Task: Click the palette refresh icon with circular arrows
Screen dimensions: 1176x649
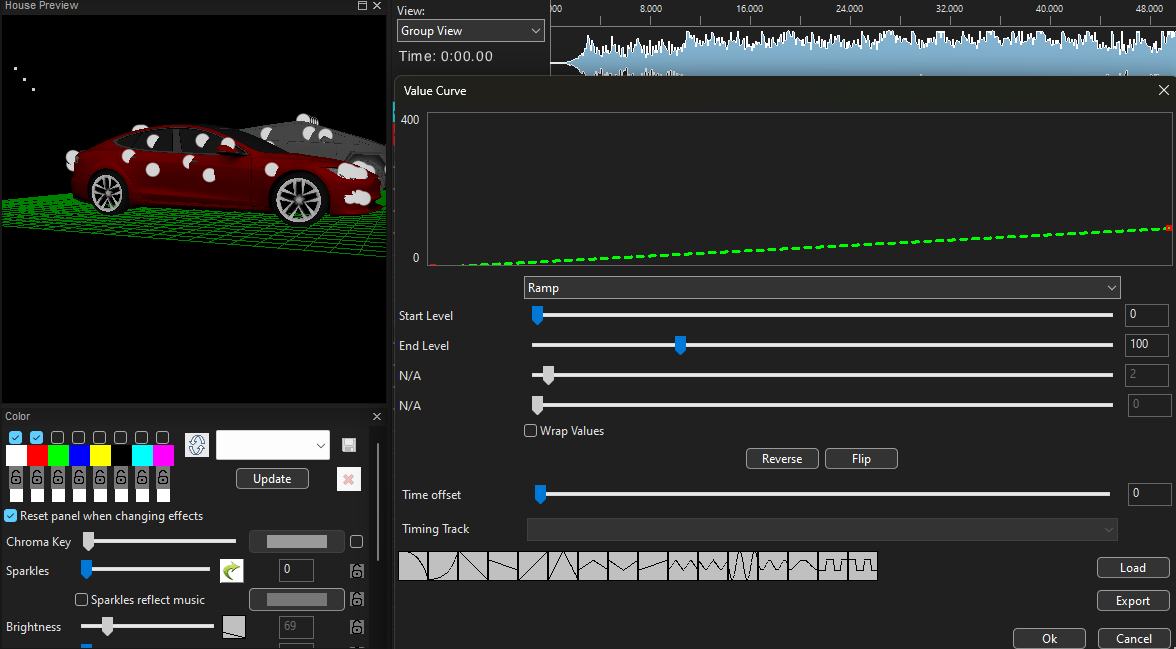Action: point(197,445)
